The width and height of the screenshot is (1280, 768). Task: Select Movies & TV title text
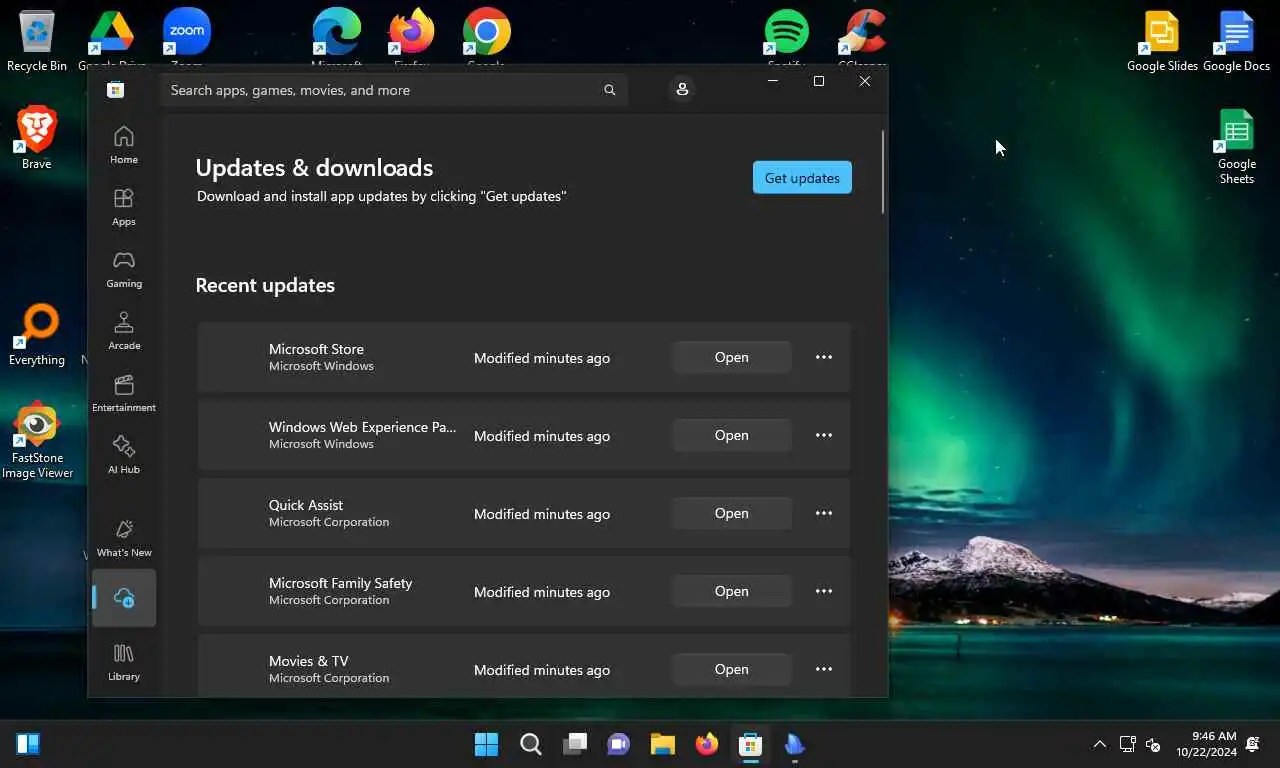point(309,661)
